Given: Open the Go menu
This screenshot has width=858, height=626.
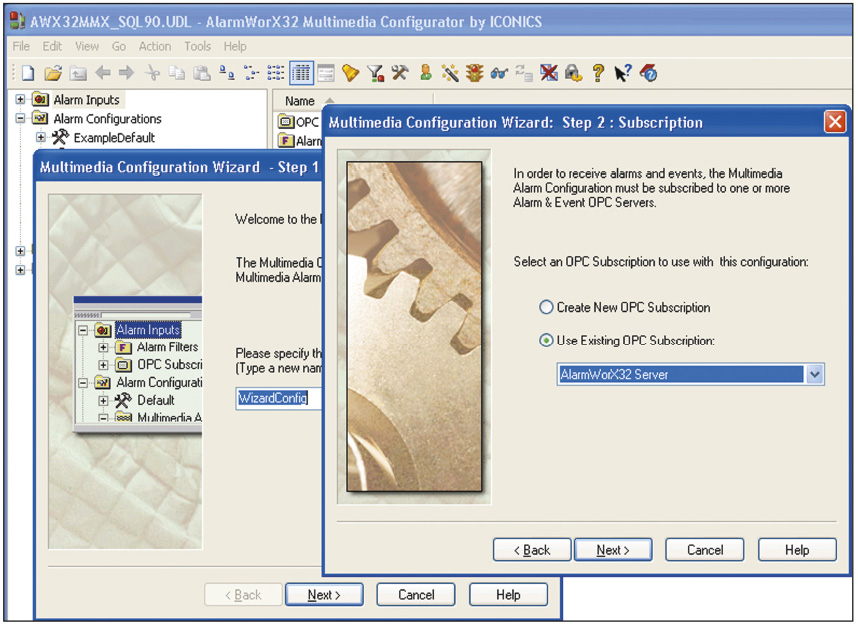Looking at the screenshot, I should point(119,47).
